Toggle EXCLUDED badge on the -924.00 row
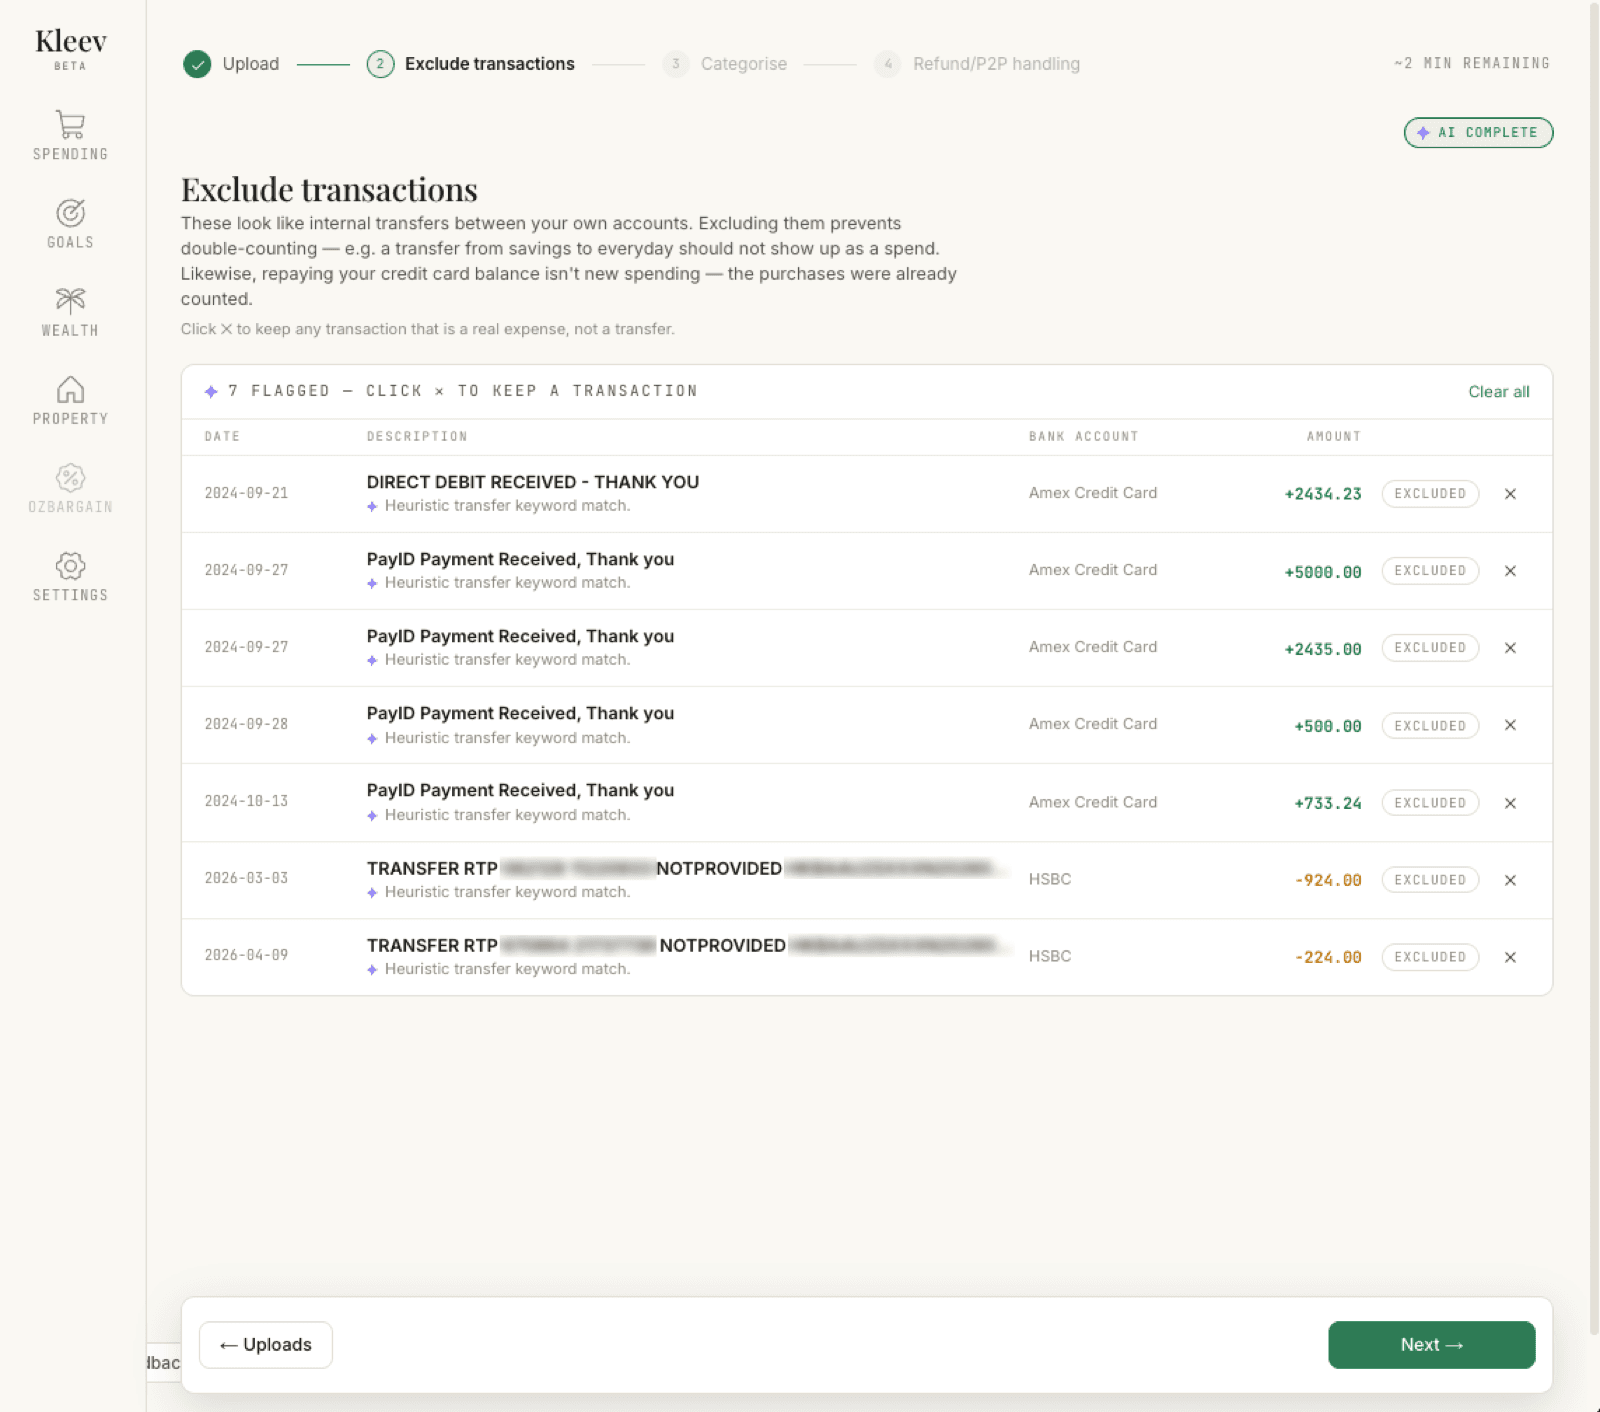 tap(1430, 880)
